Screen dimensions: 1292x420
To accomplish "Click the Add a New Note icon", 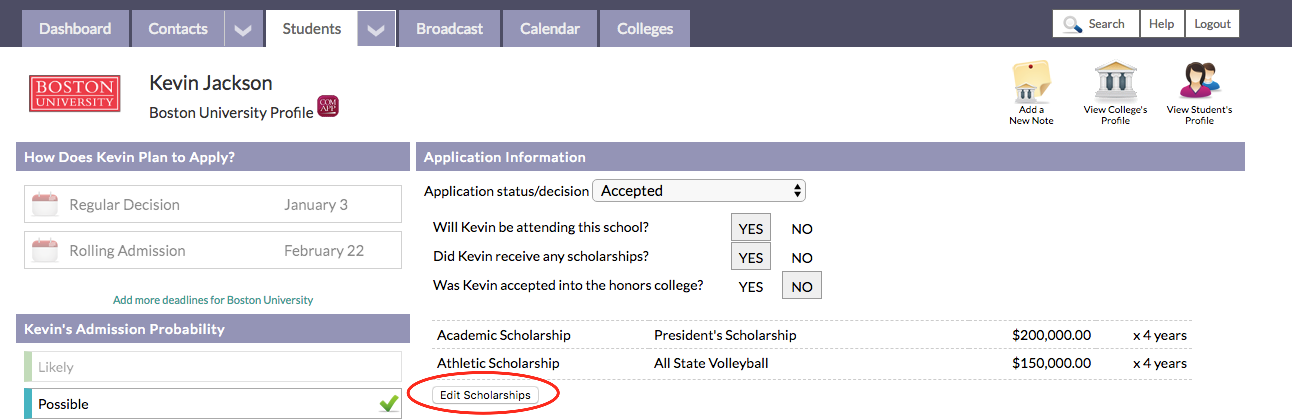I will pyautogui.click(x=1031, y=82).
